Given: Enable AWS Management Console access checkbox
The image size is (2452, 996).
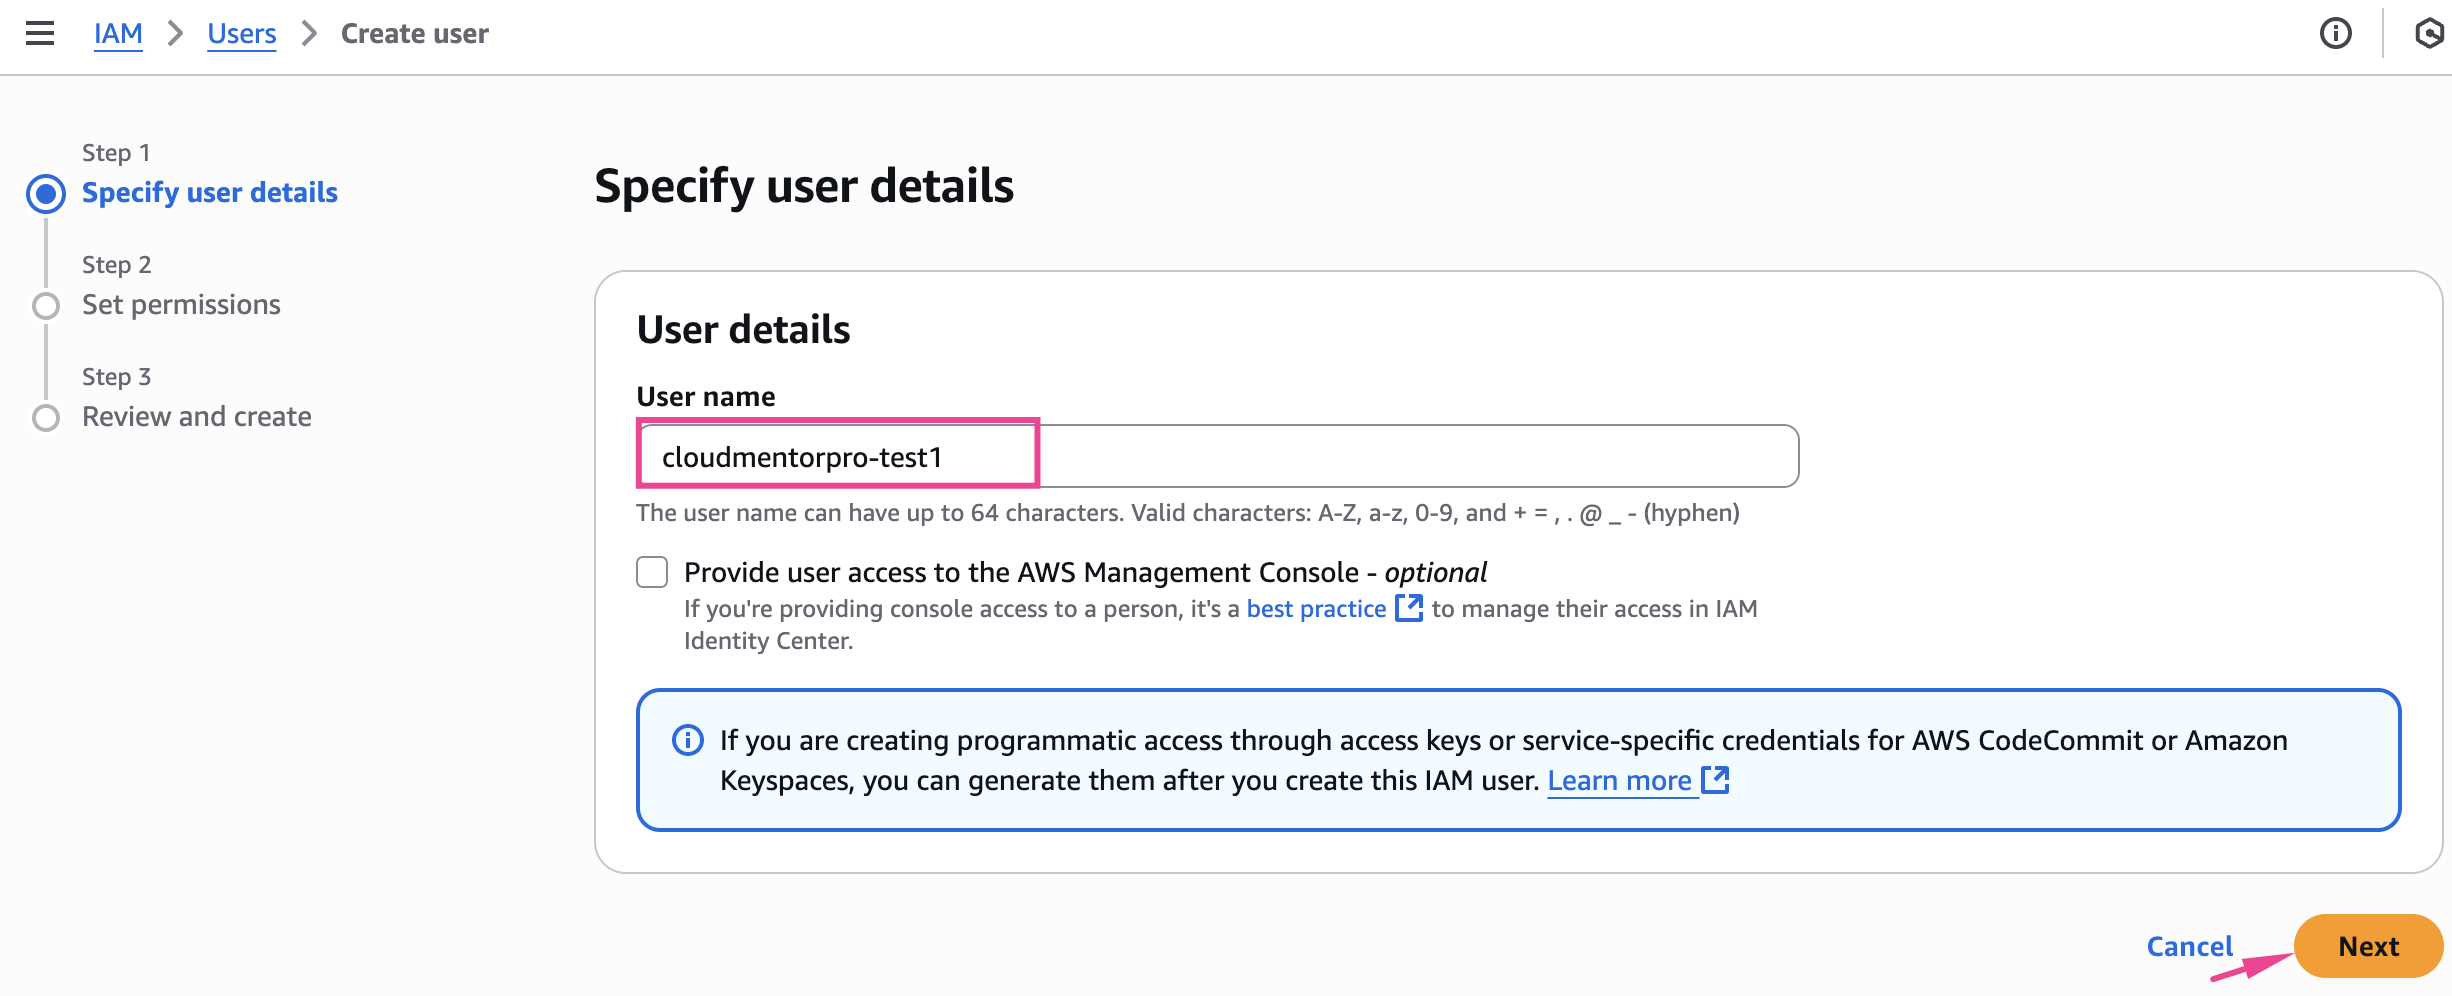Looking at the screenshot, I should point(652,572).
